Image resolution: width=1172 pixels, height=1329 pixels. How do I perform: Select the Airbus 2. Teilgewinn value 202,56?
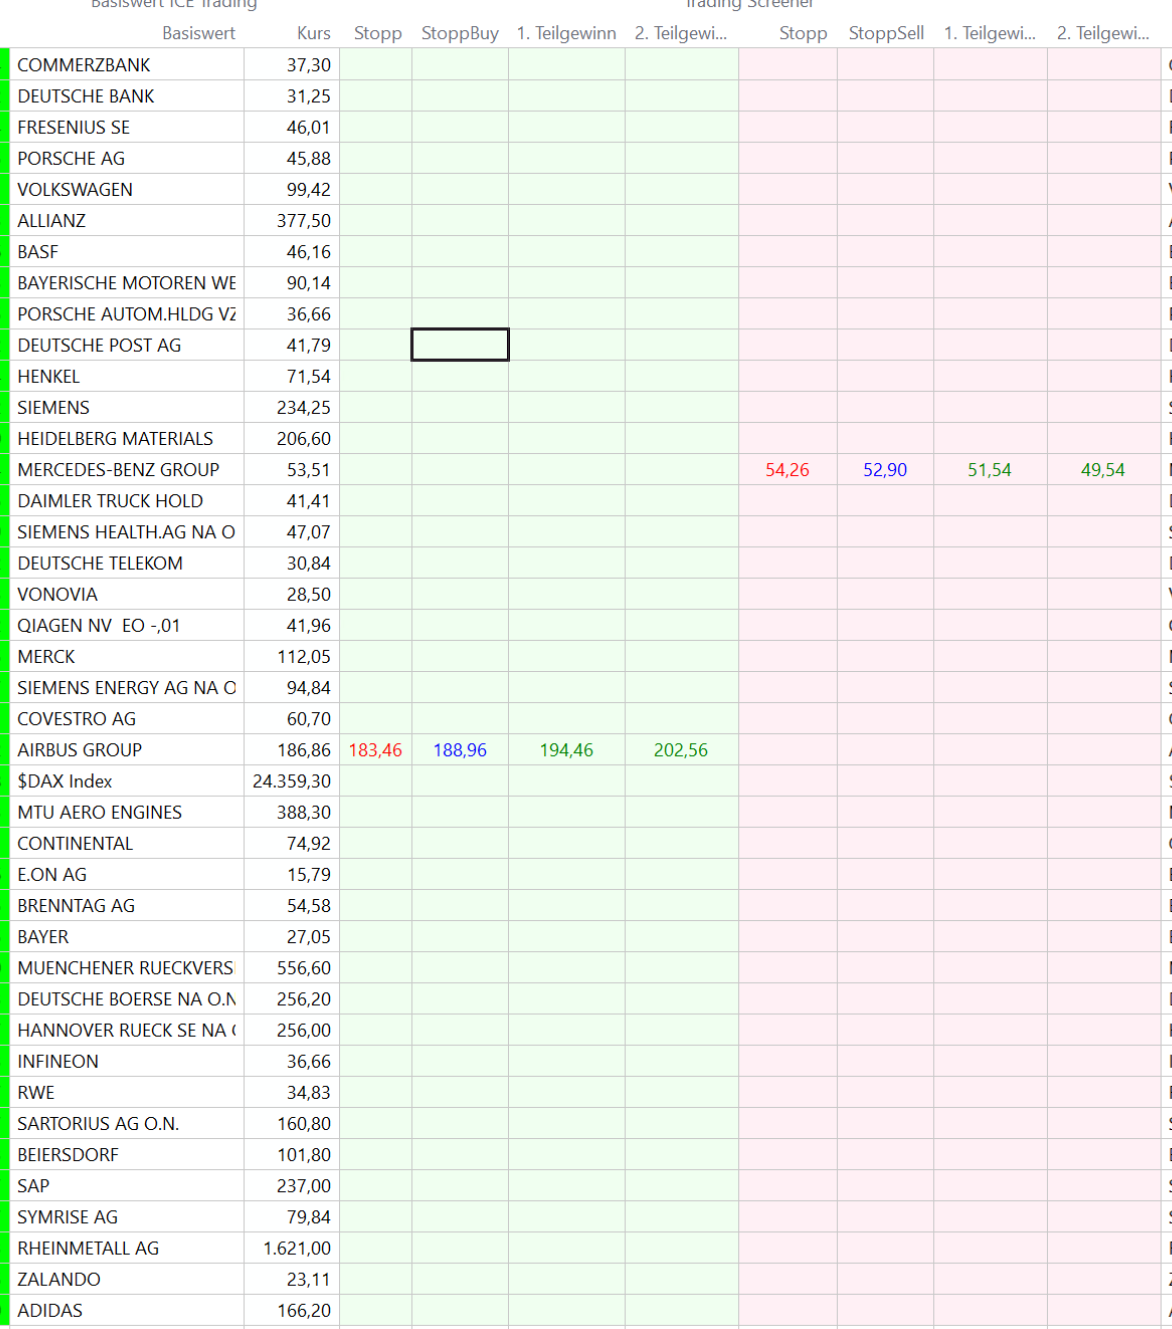click(x=680, y=750)
